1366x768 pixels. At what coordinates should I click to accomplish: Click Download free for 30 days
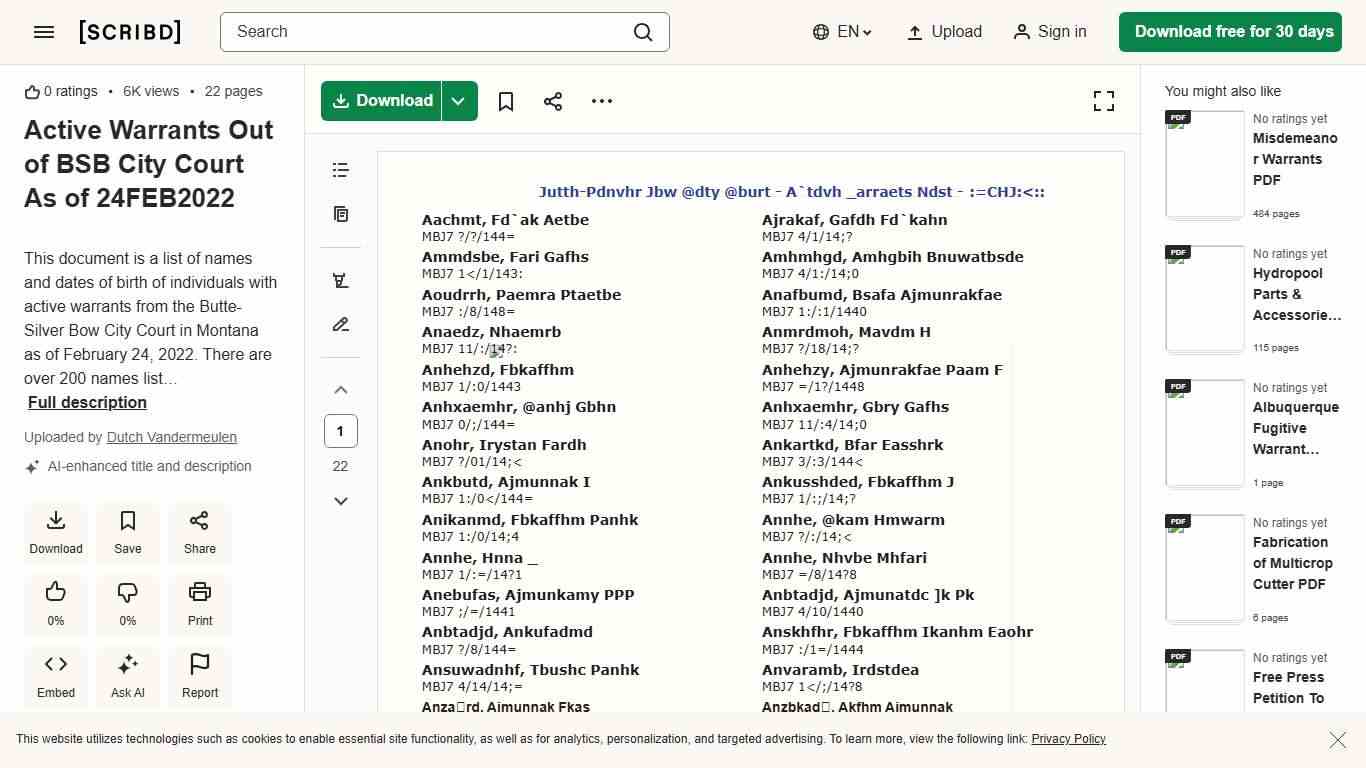pos(1230,31)
